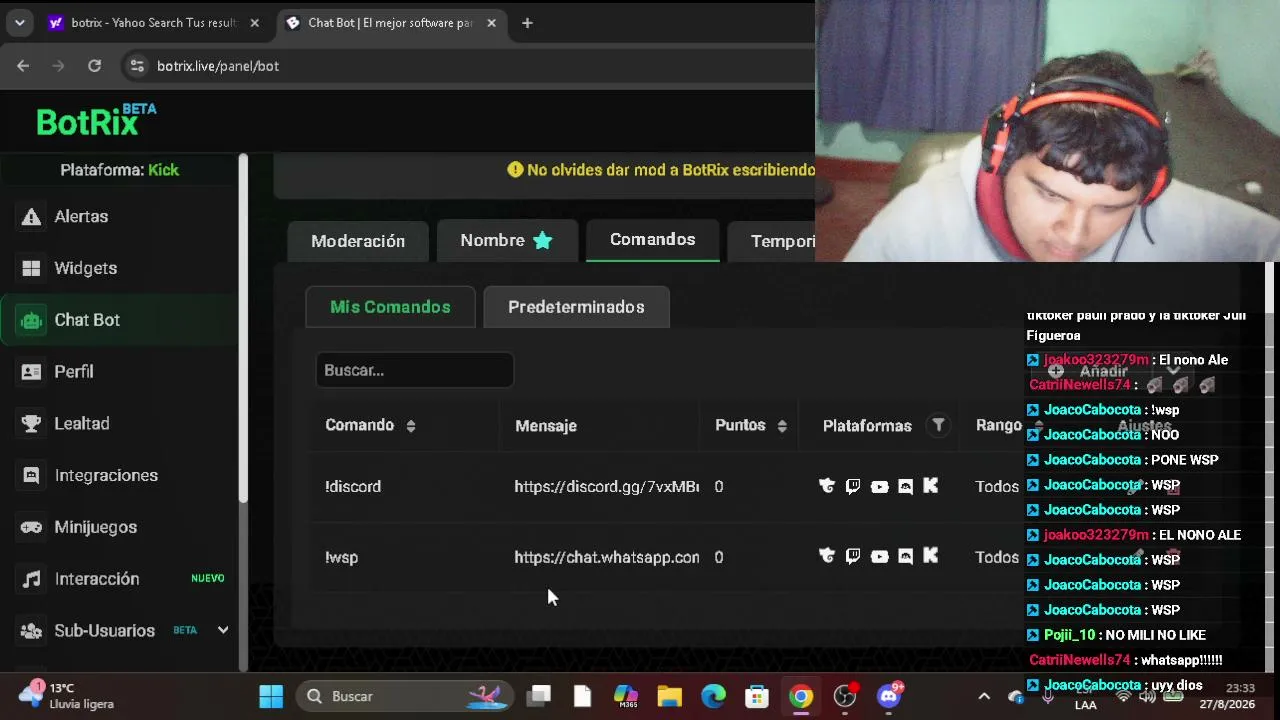This screenshot has width=1280, height=720.
Task: Reload the BotRix page
Action: [x=94, y=66]
